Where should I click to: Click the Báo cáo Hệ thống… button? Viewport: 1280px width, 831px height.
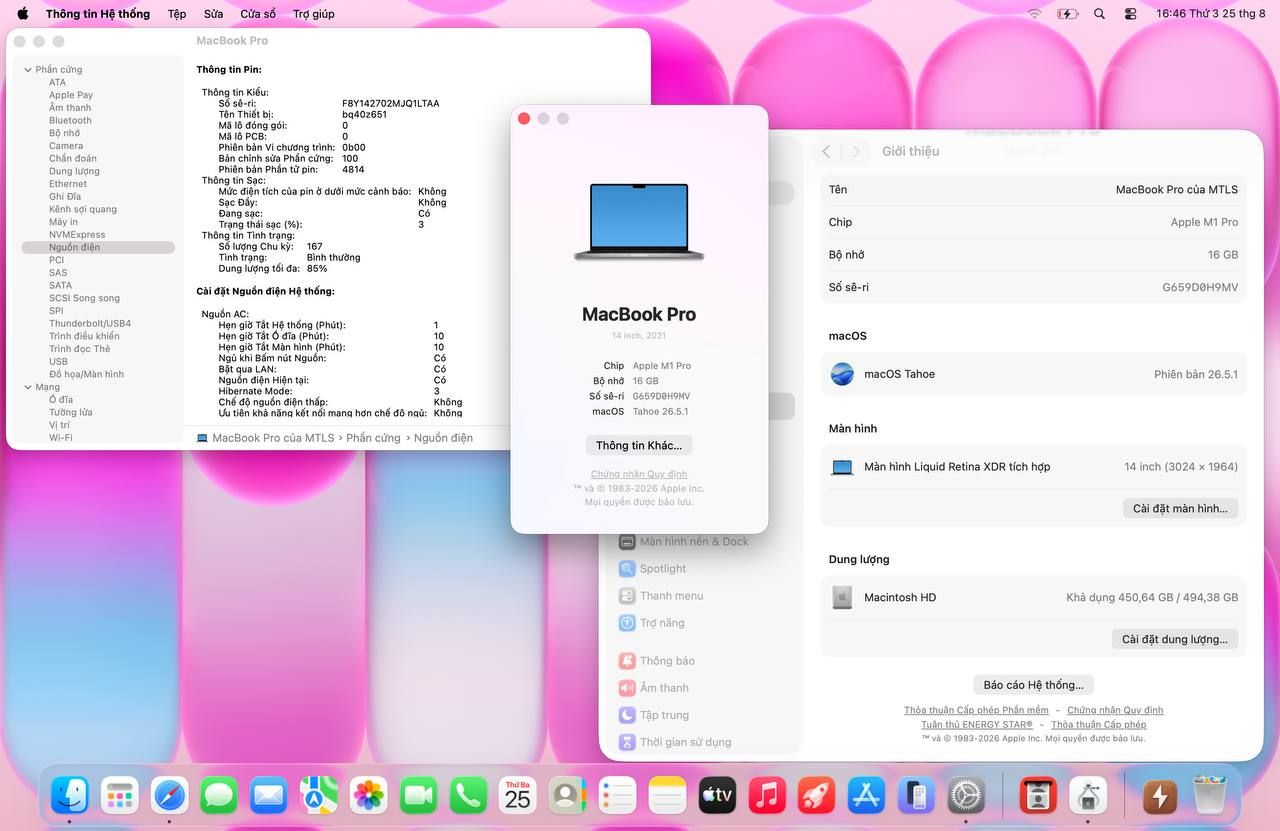tap(1033, 685)
